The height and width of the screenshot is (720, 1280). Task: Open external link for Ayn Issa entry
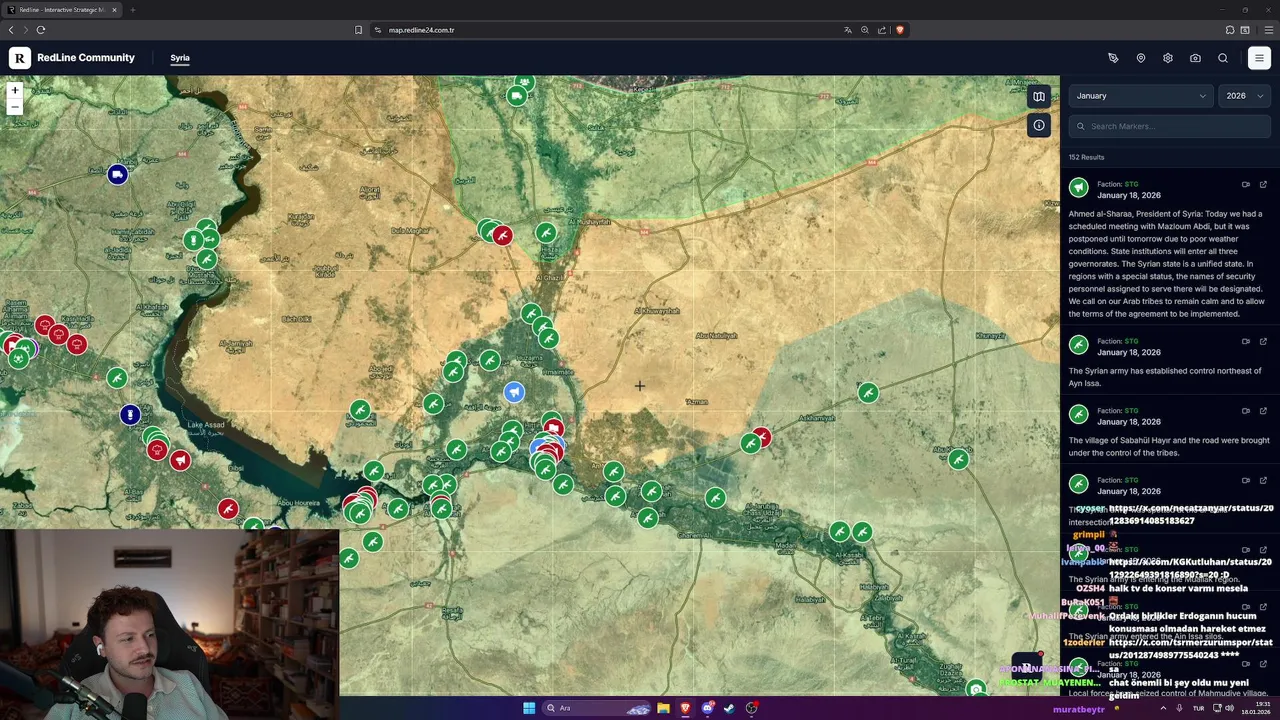pos(1263,341)
